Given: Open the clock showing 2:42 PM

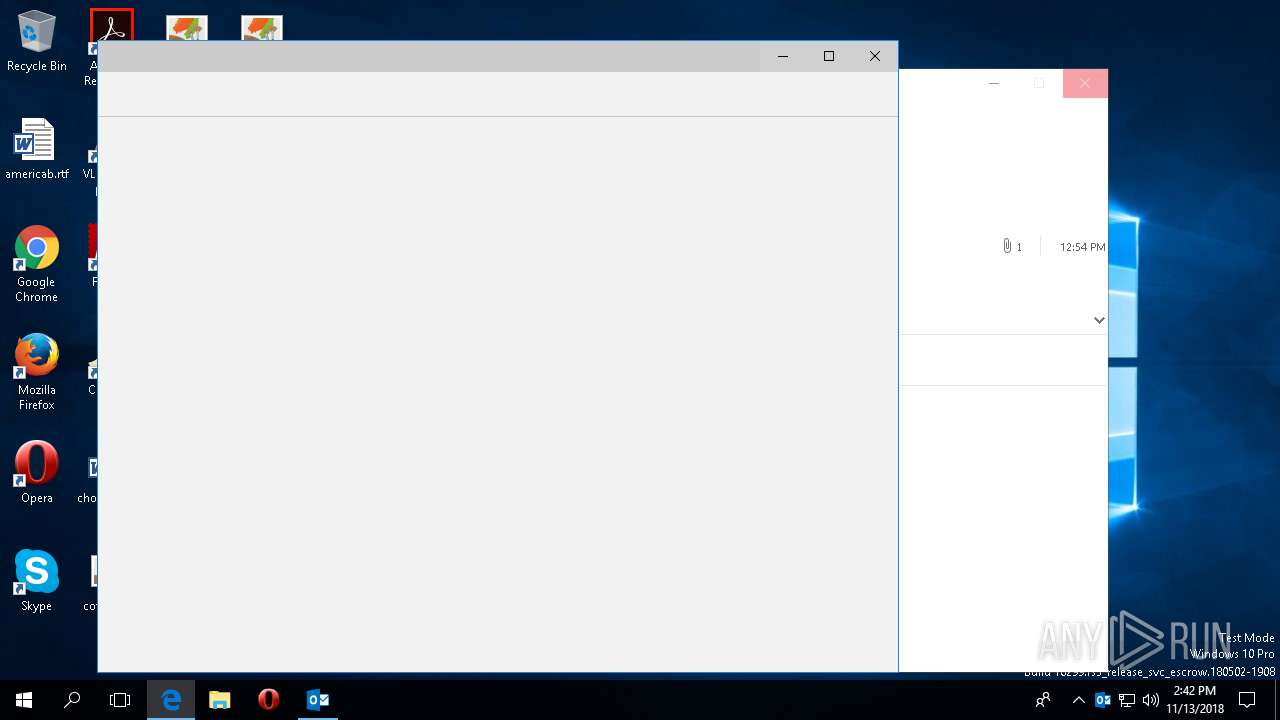Looking at the screenshot, I should click(x=1195, y=700).
